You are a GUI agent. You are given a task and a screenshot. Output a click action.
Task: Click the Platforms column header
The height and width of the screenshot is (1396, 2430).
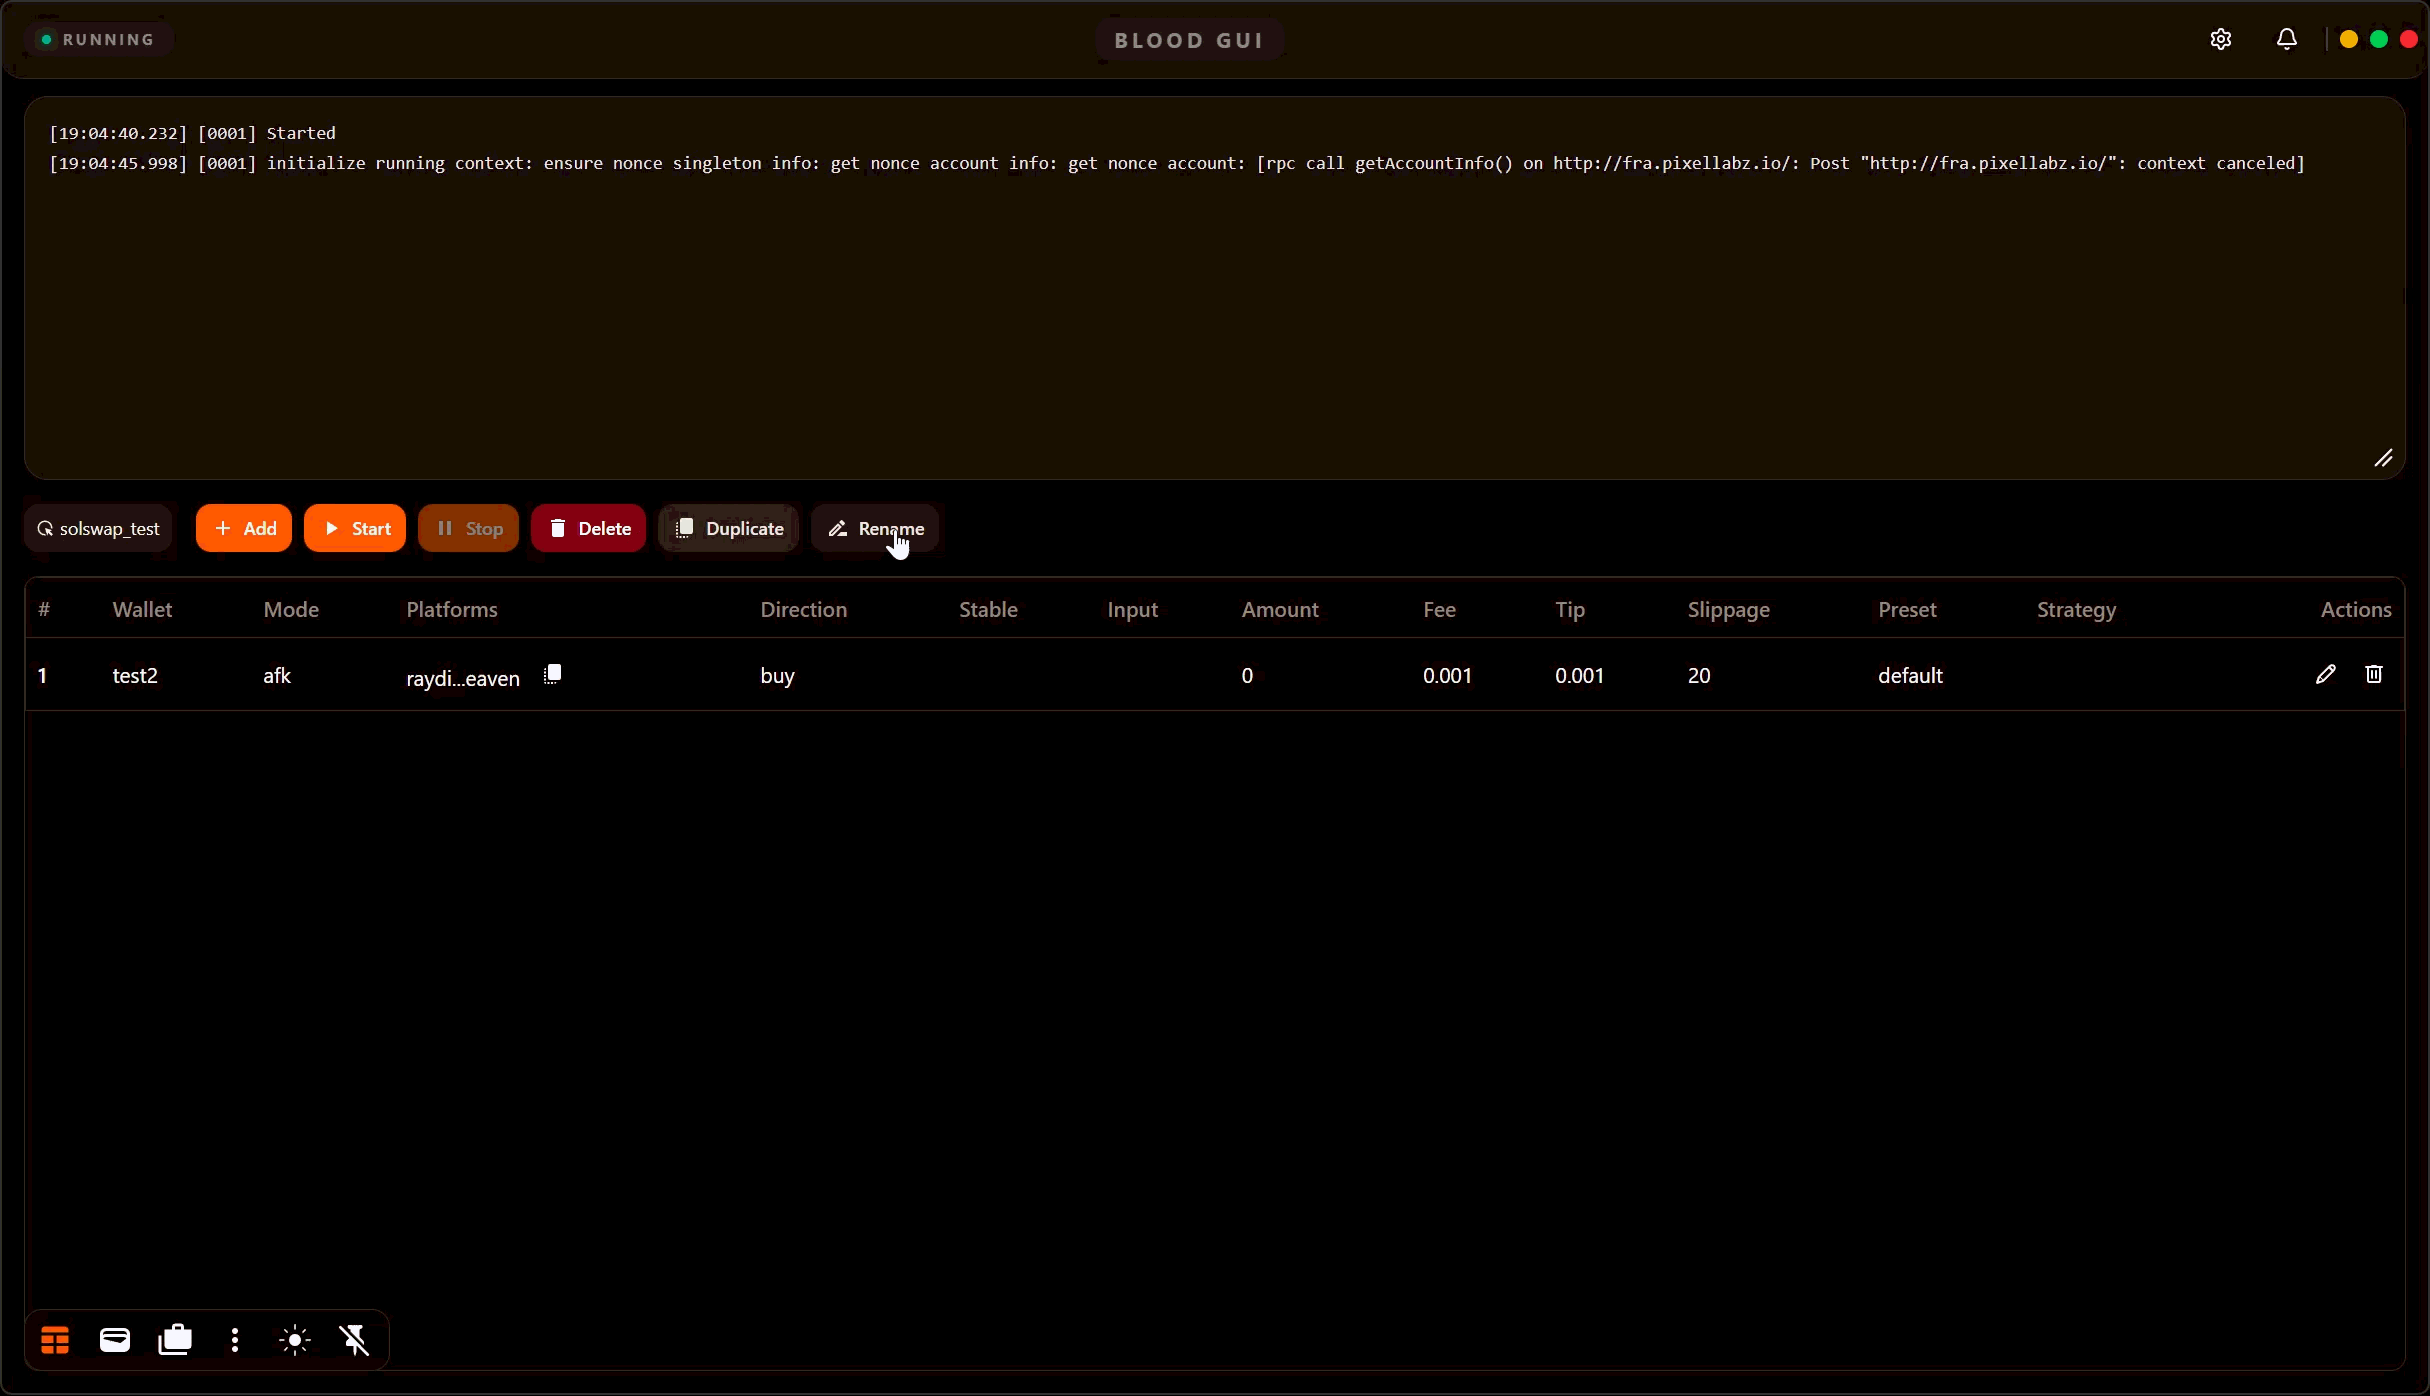pyautogui.click(x=452, y=609)
